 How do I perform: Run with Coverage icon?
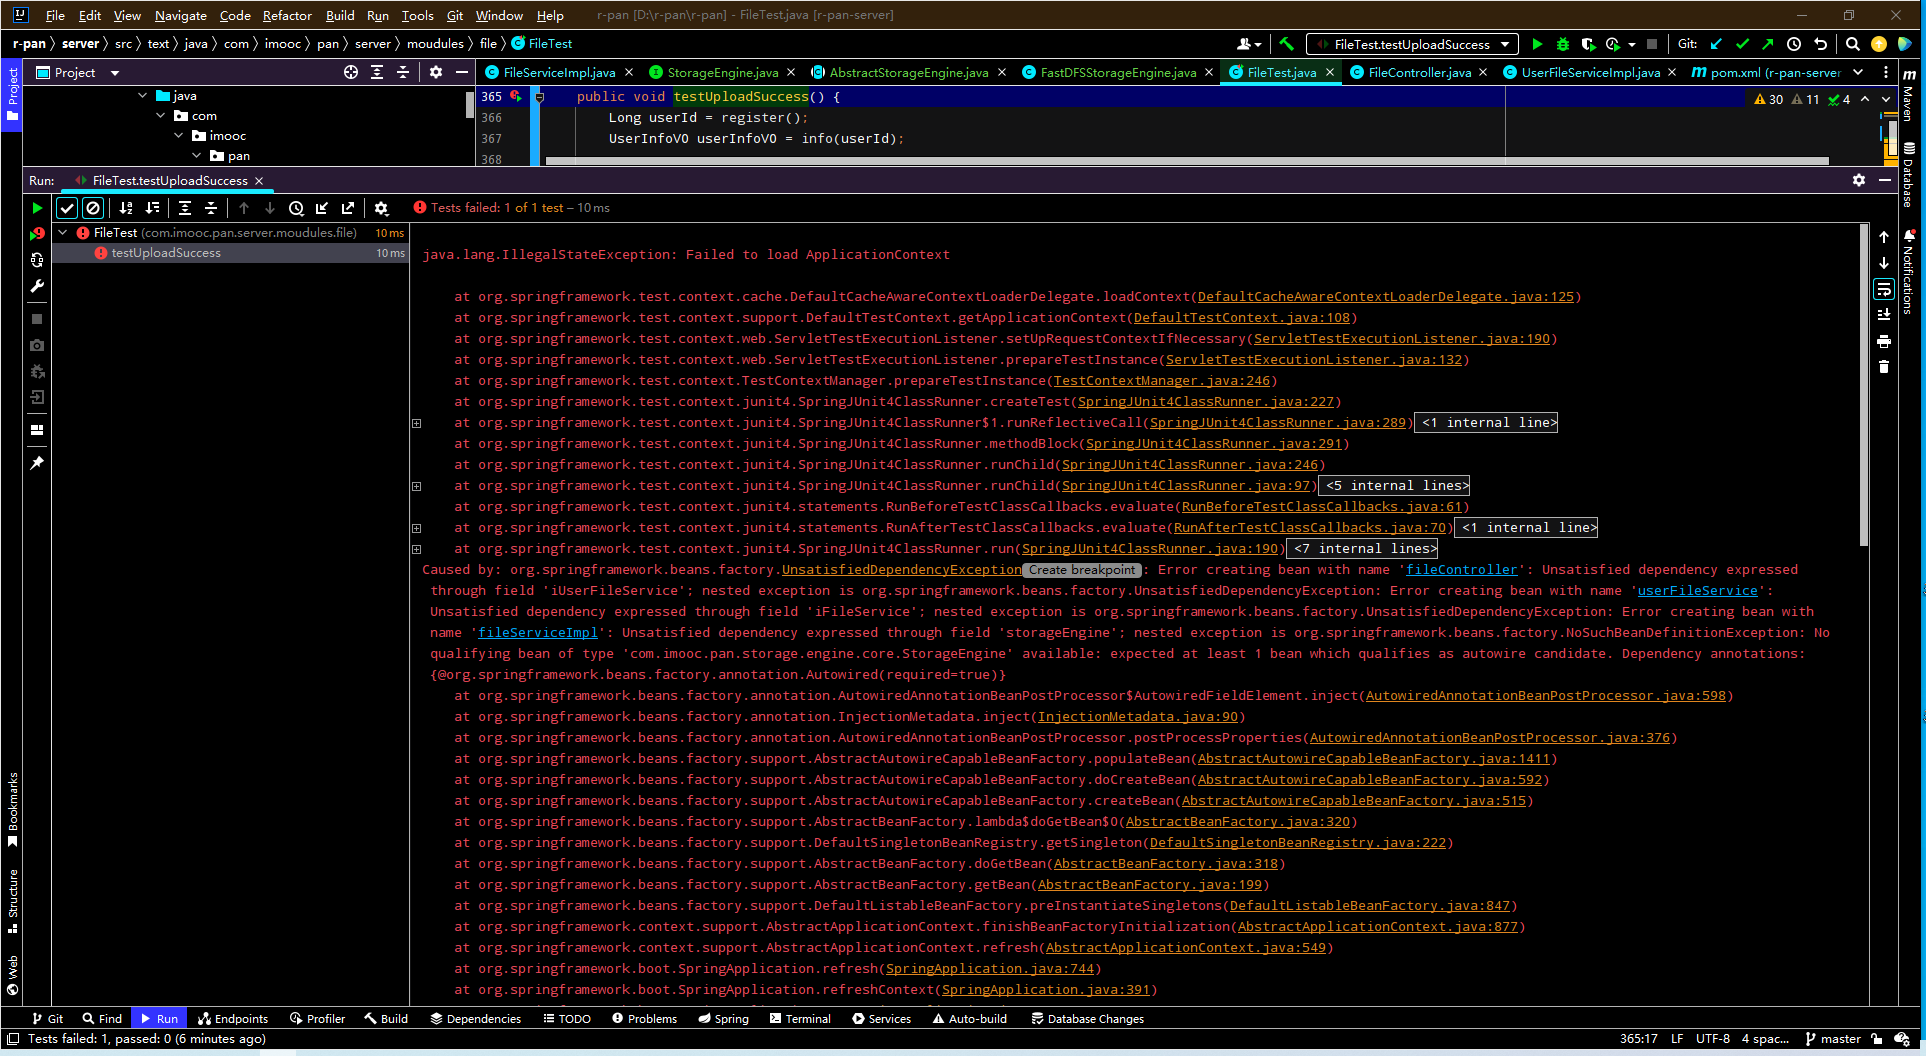click(1588, 44)
